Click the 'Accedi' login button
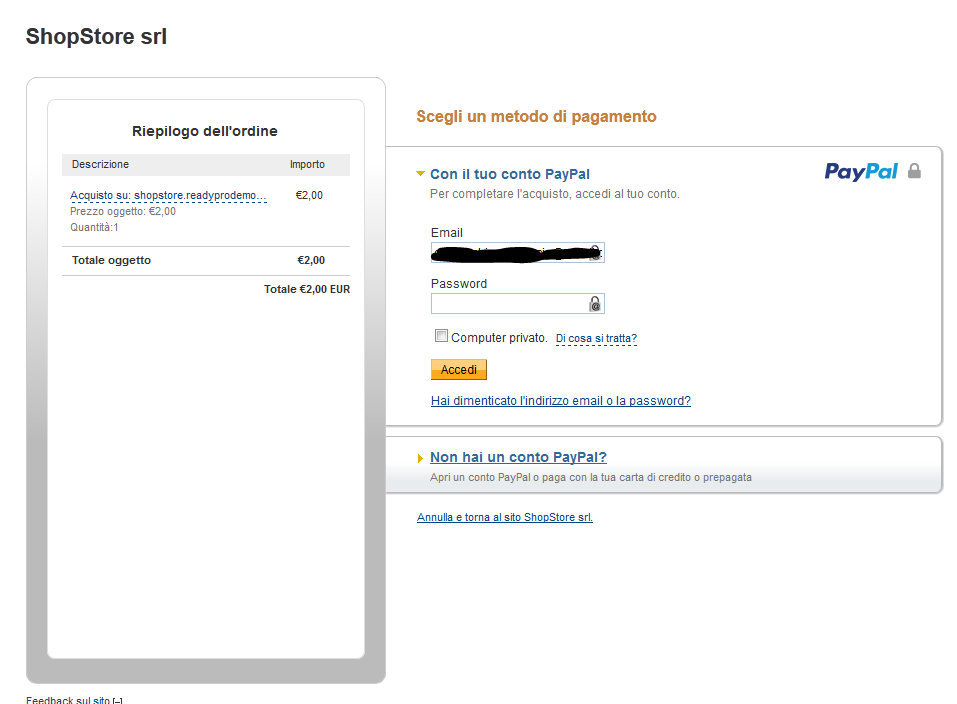The image size is (957, 704). click(459, 370)
